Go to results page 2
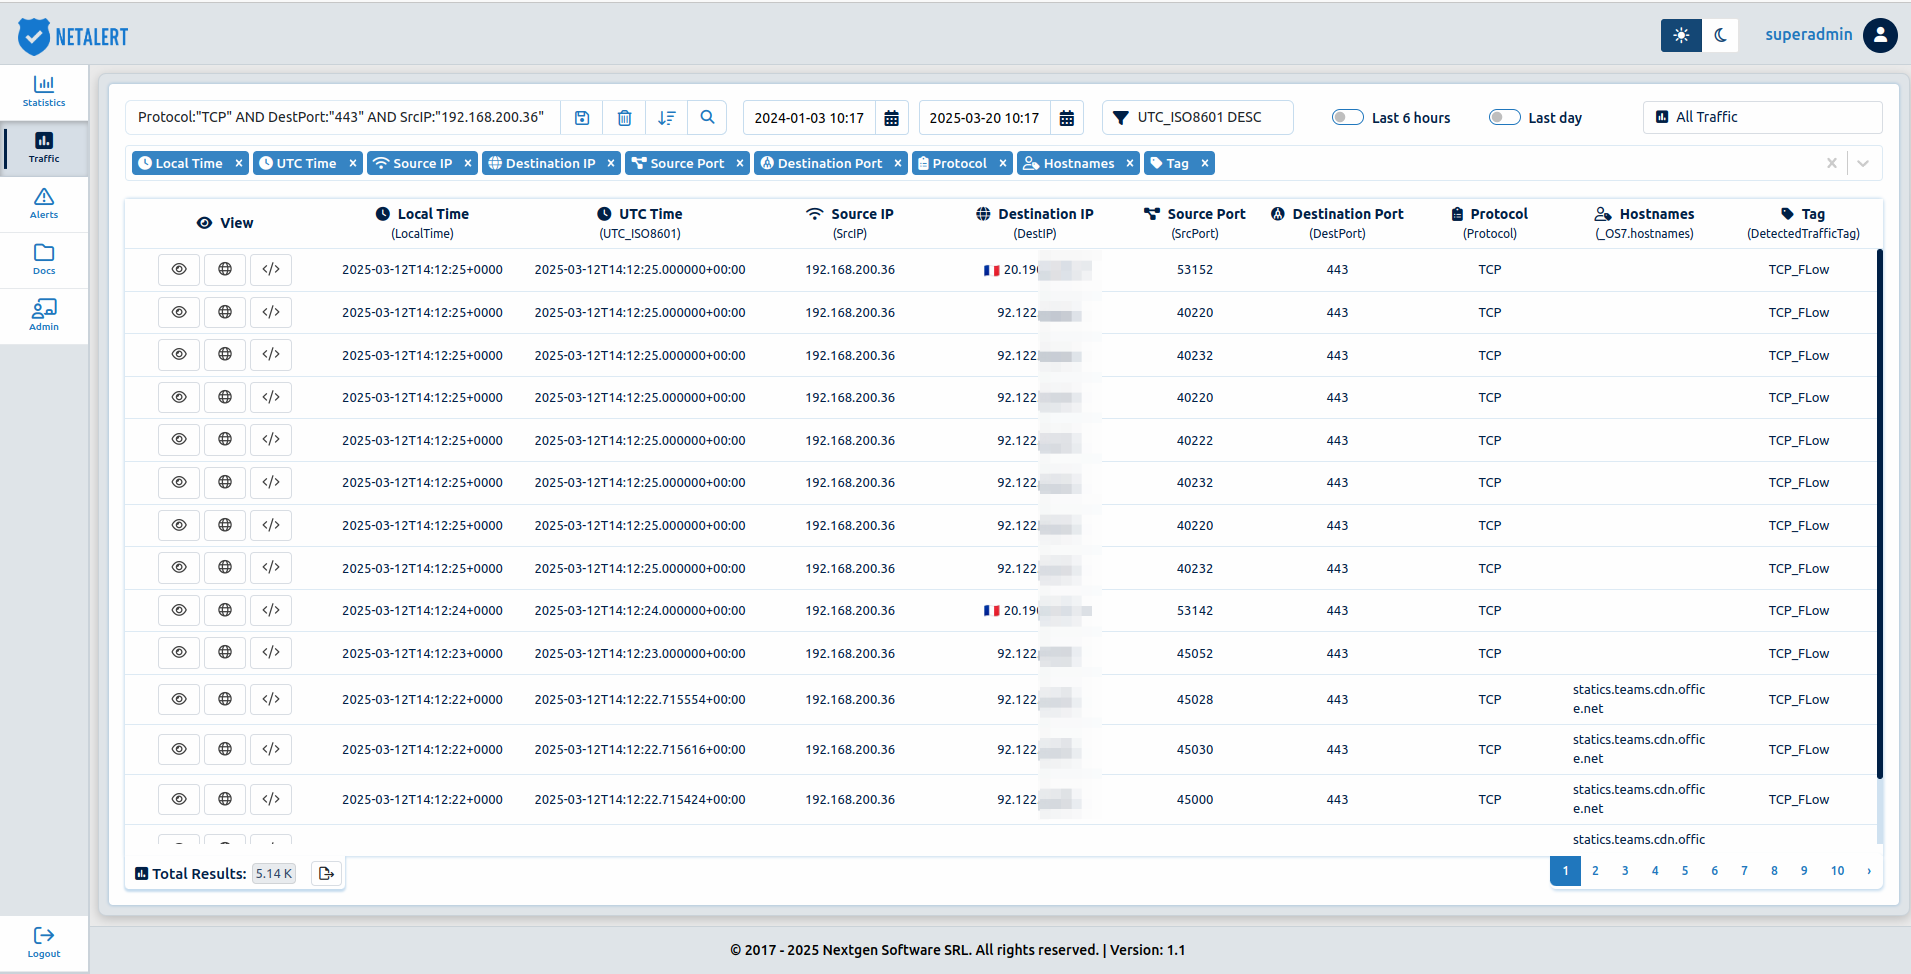Image resolution: width=1911 pixels, height=974 pixels. (x=1595, y=871)
